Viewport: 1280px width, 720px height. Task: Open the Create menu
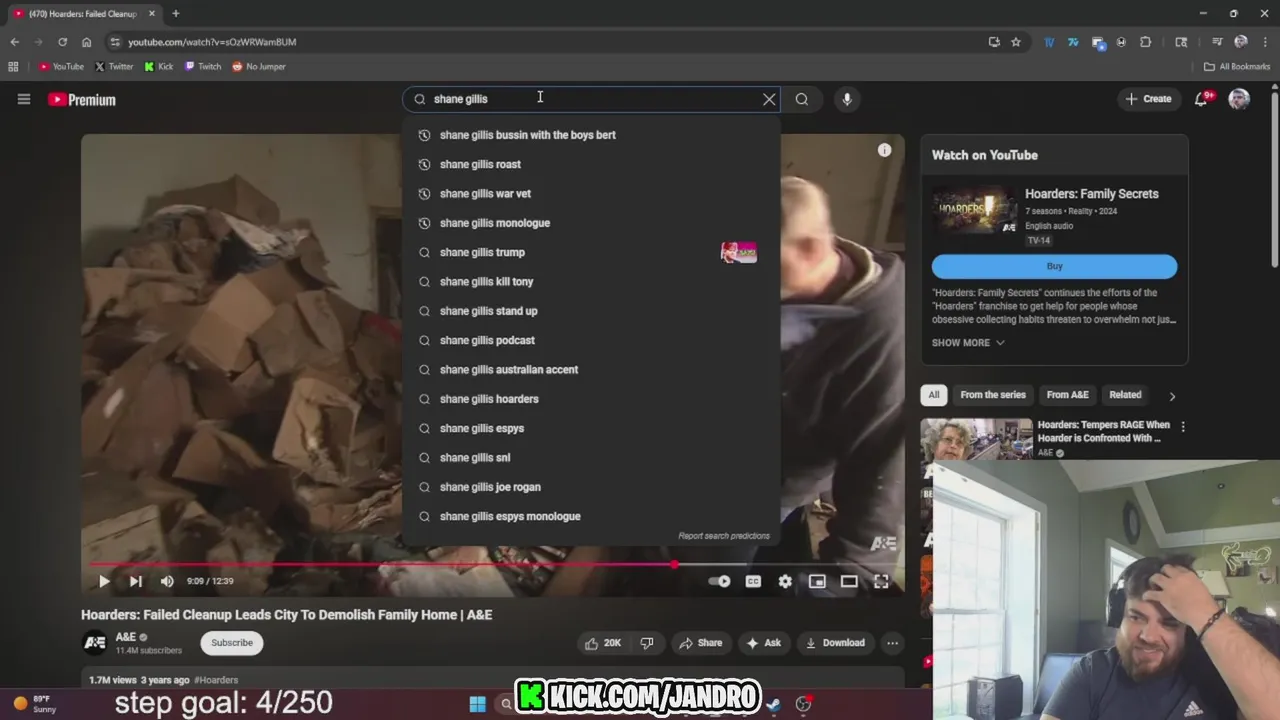pyautogui.click(x=1148, y=99)
